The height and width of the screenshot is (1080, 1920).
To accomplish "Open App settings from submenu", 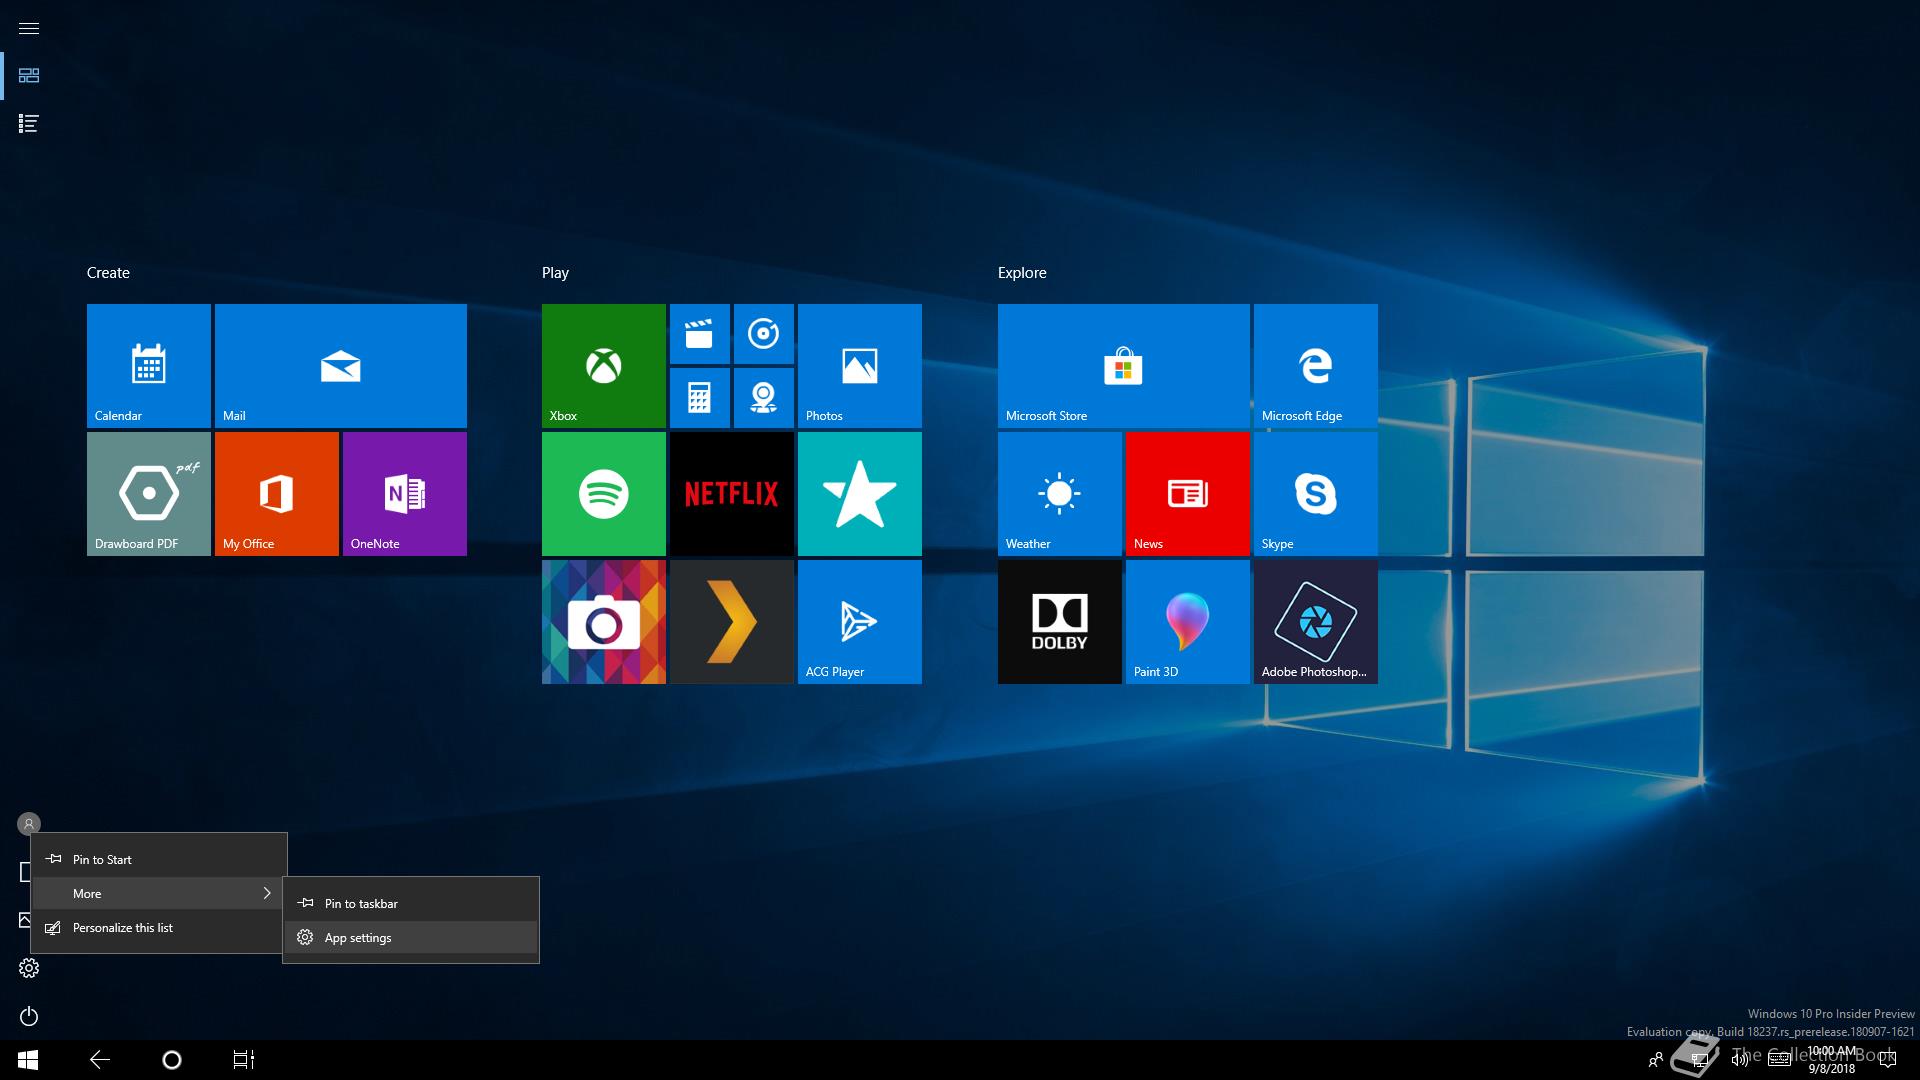I will tap(411, 937).
